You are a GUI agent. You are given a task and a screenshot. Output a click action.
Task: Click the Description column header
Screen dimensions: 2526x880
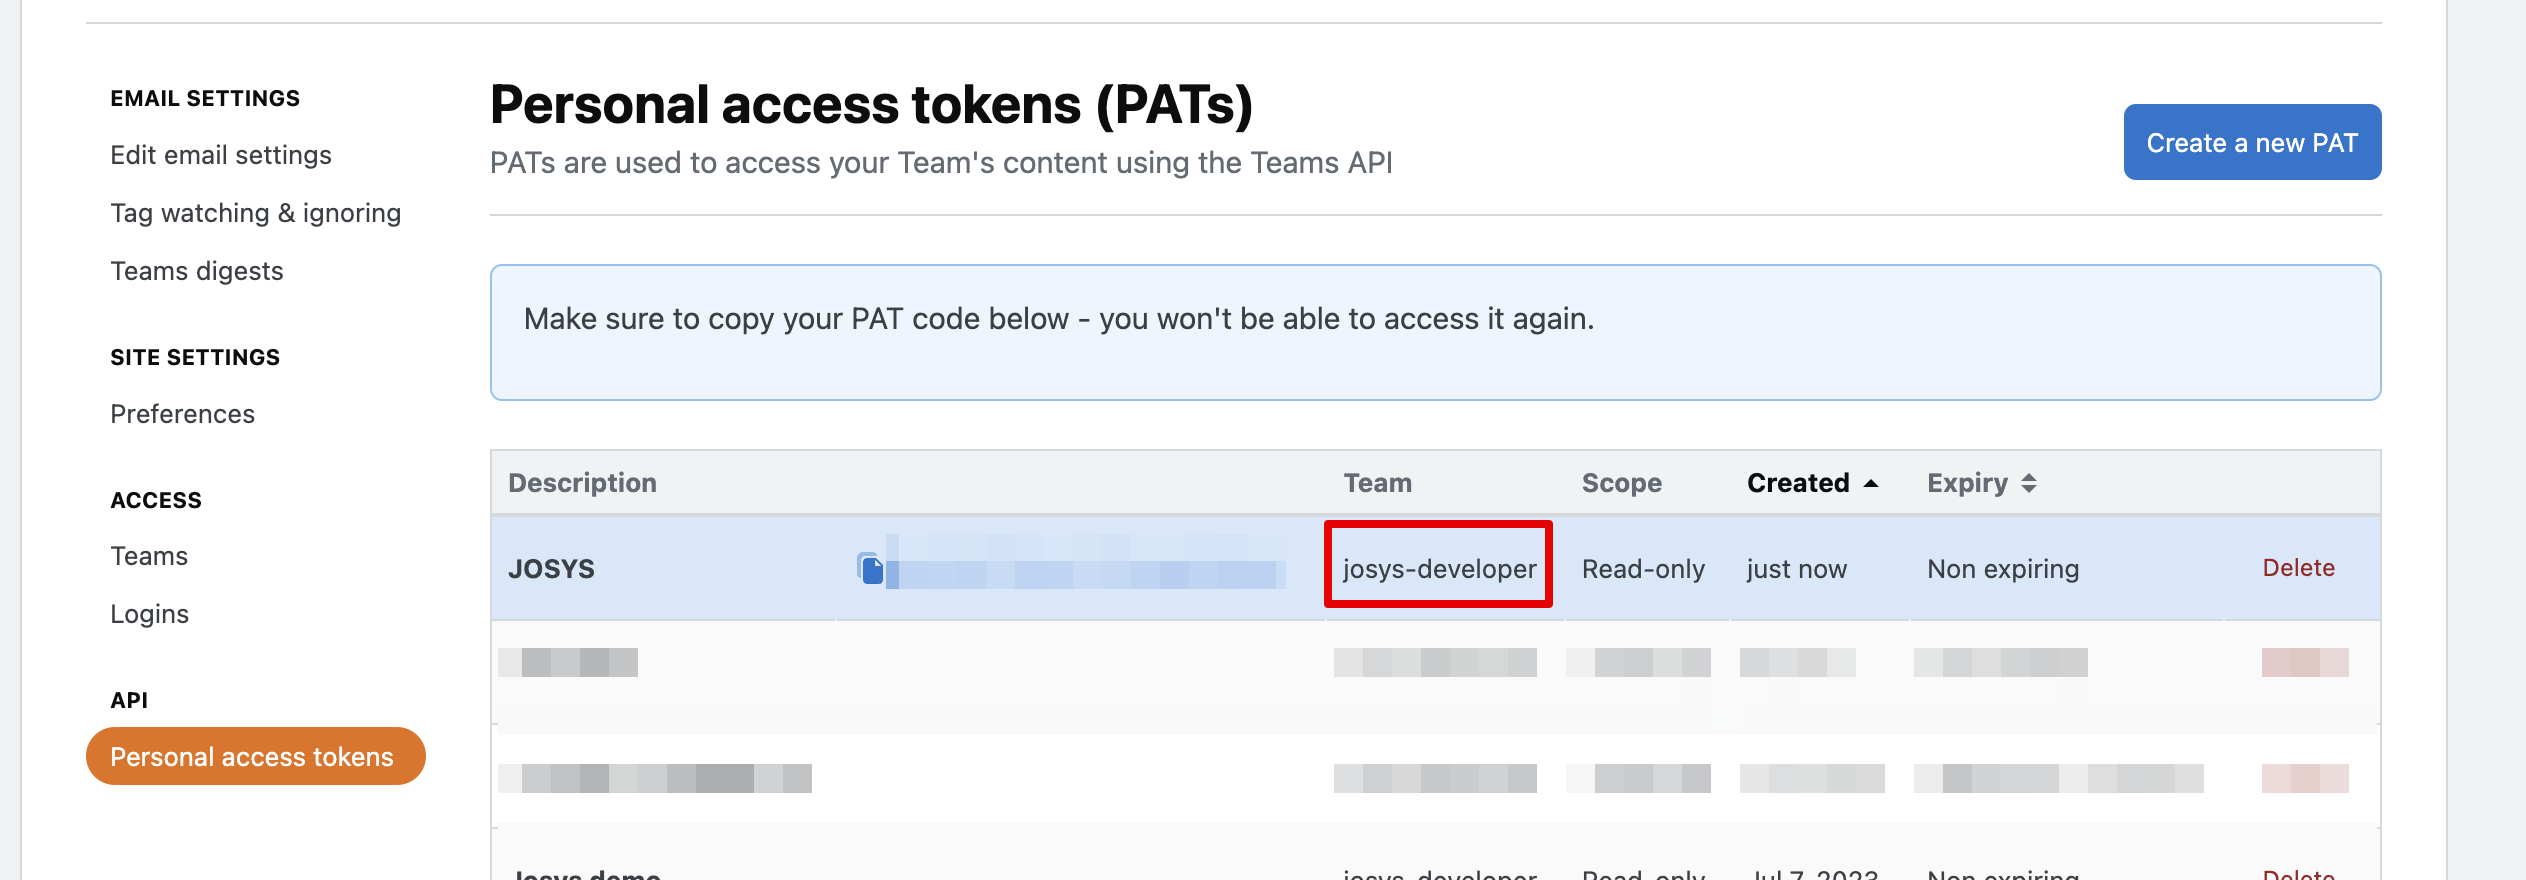(582, 483)
